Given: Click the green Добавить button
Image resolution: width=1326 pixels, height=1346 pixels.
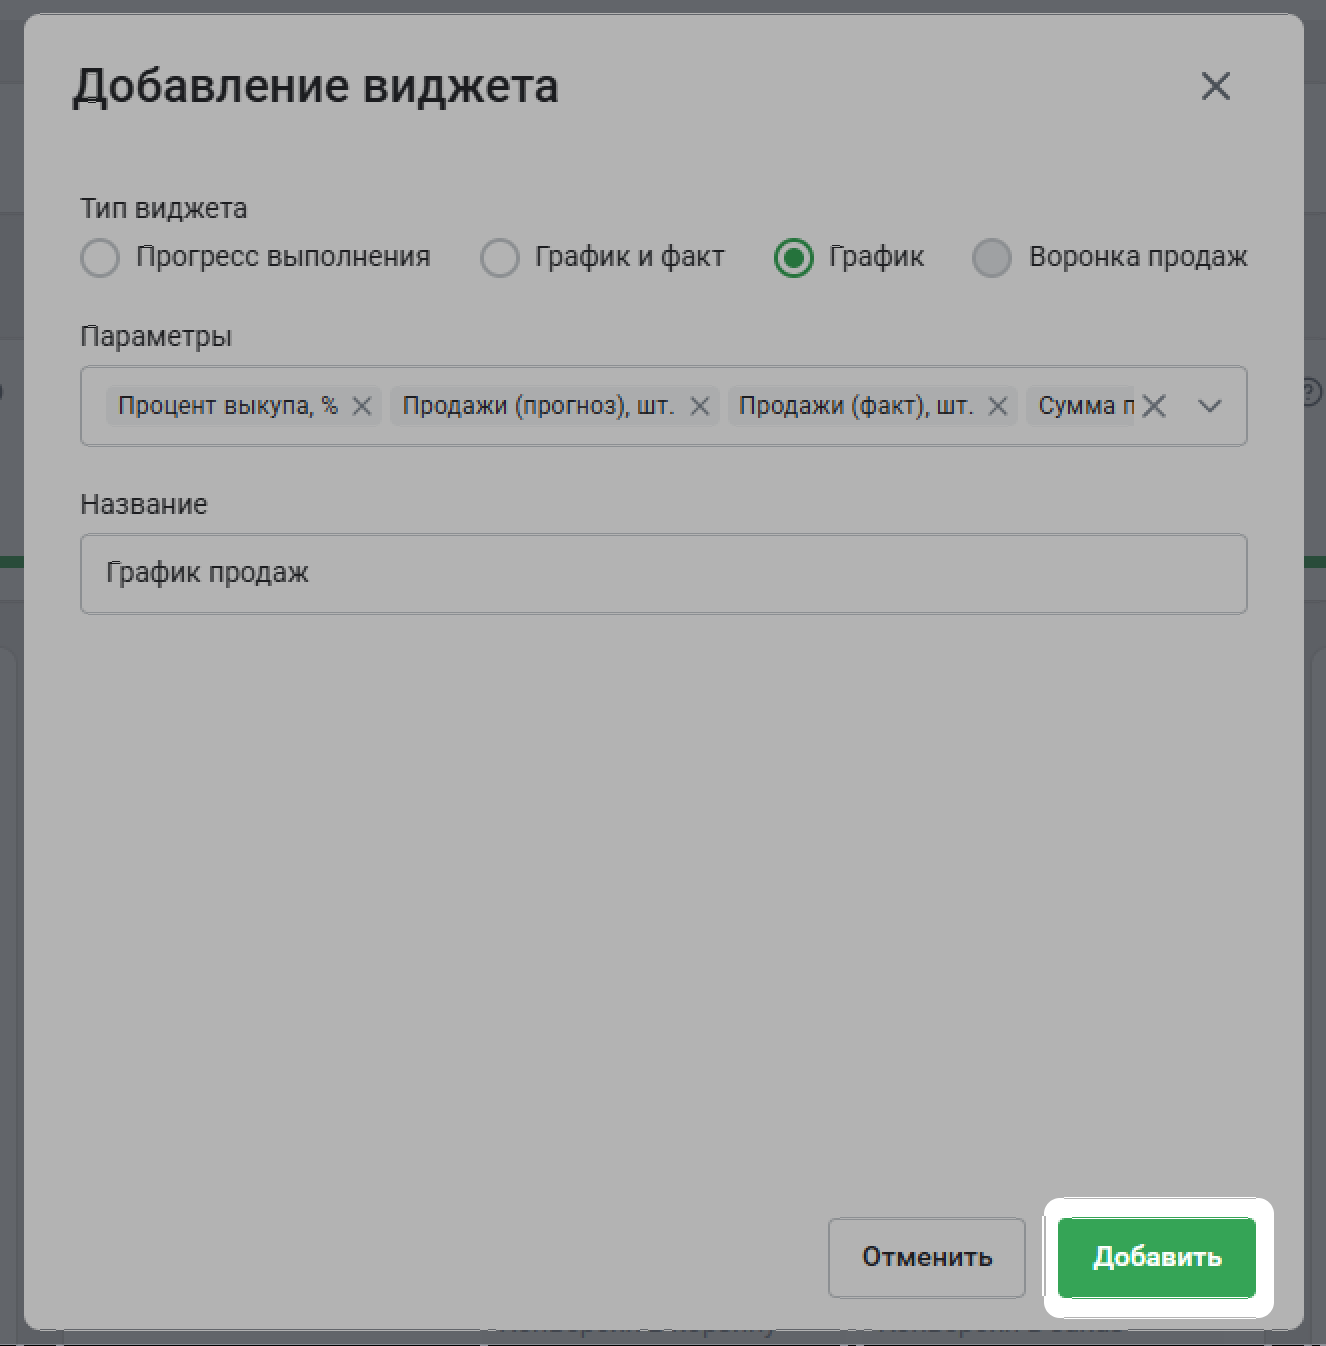Looking at the screenshot, I should pyautogui.click(x=1157, y=1257).
